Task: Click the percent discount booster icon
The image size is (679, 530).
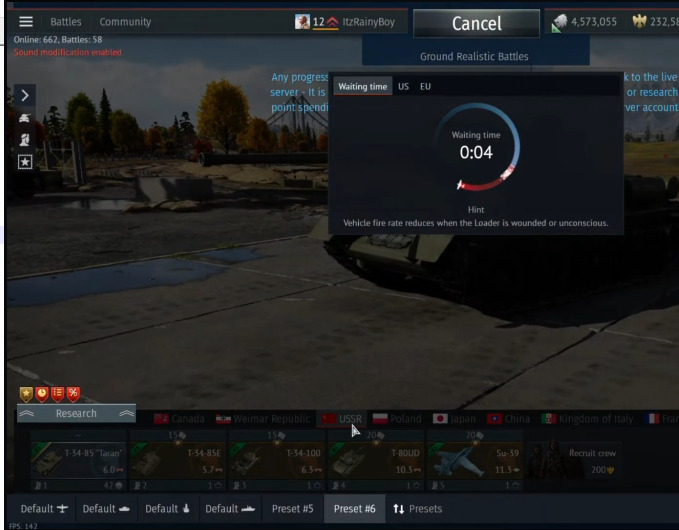Action: (73, 394)
